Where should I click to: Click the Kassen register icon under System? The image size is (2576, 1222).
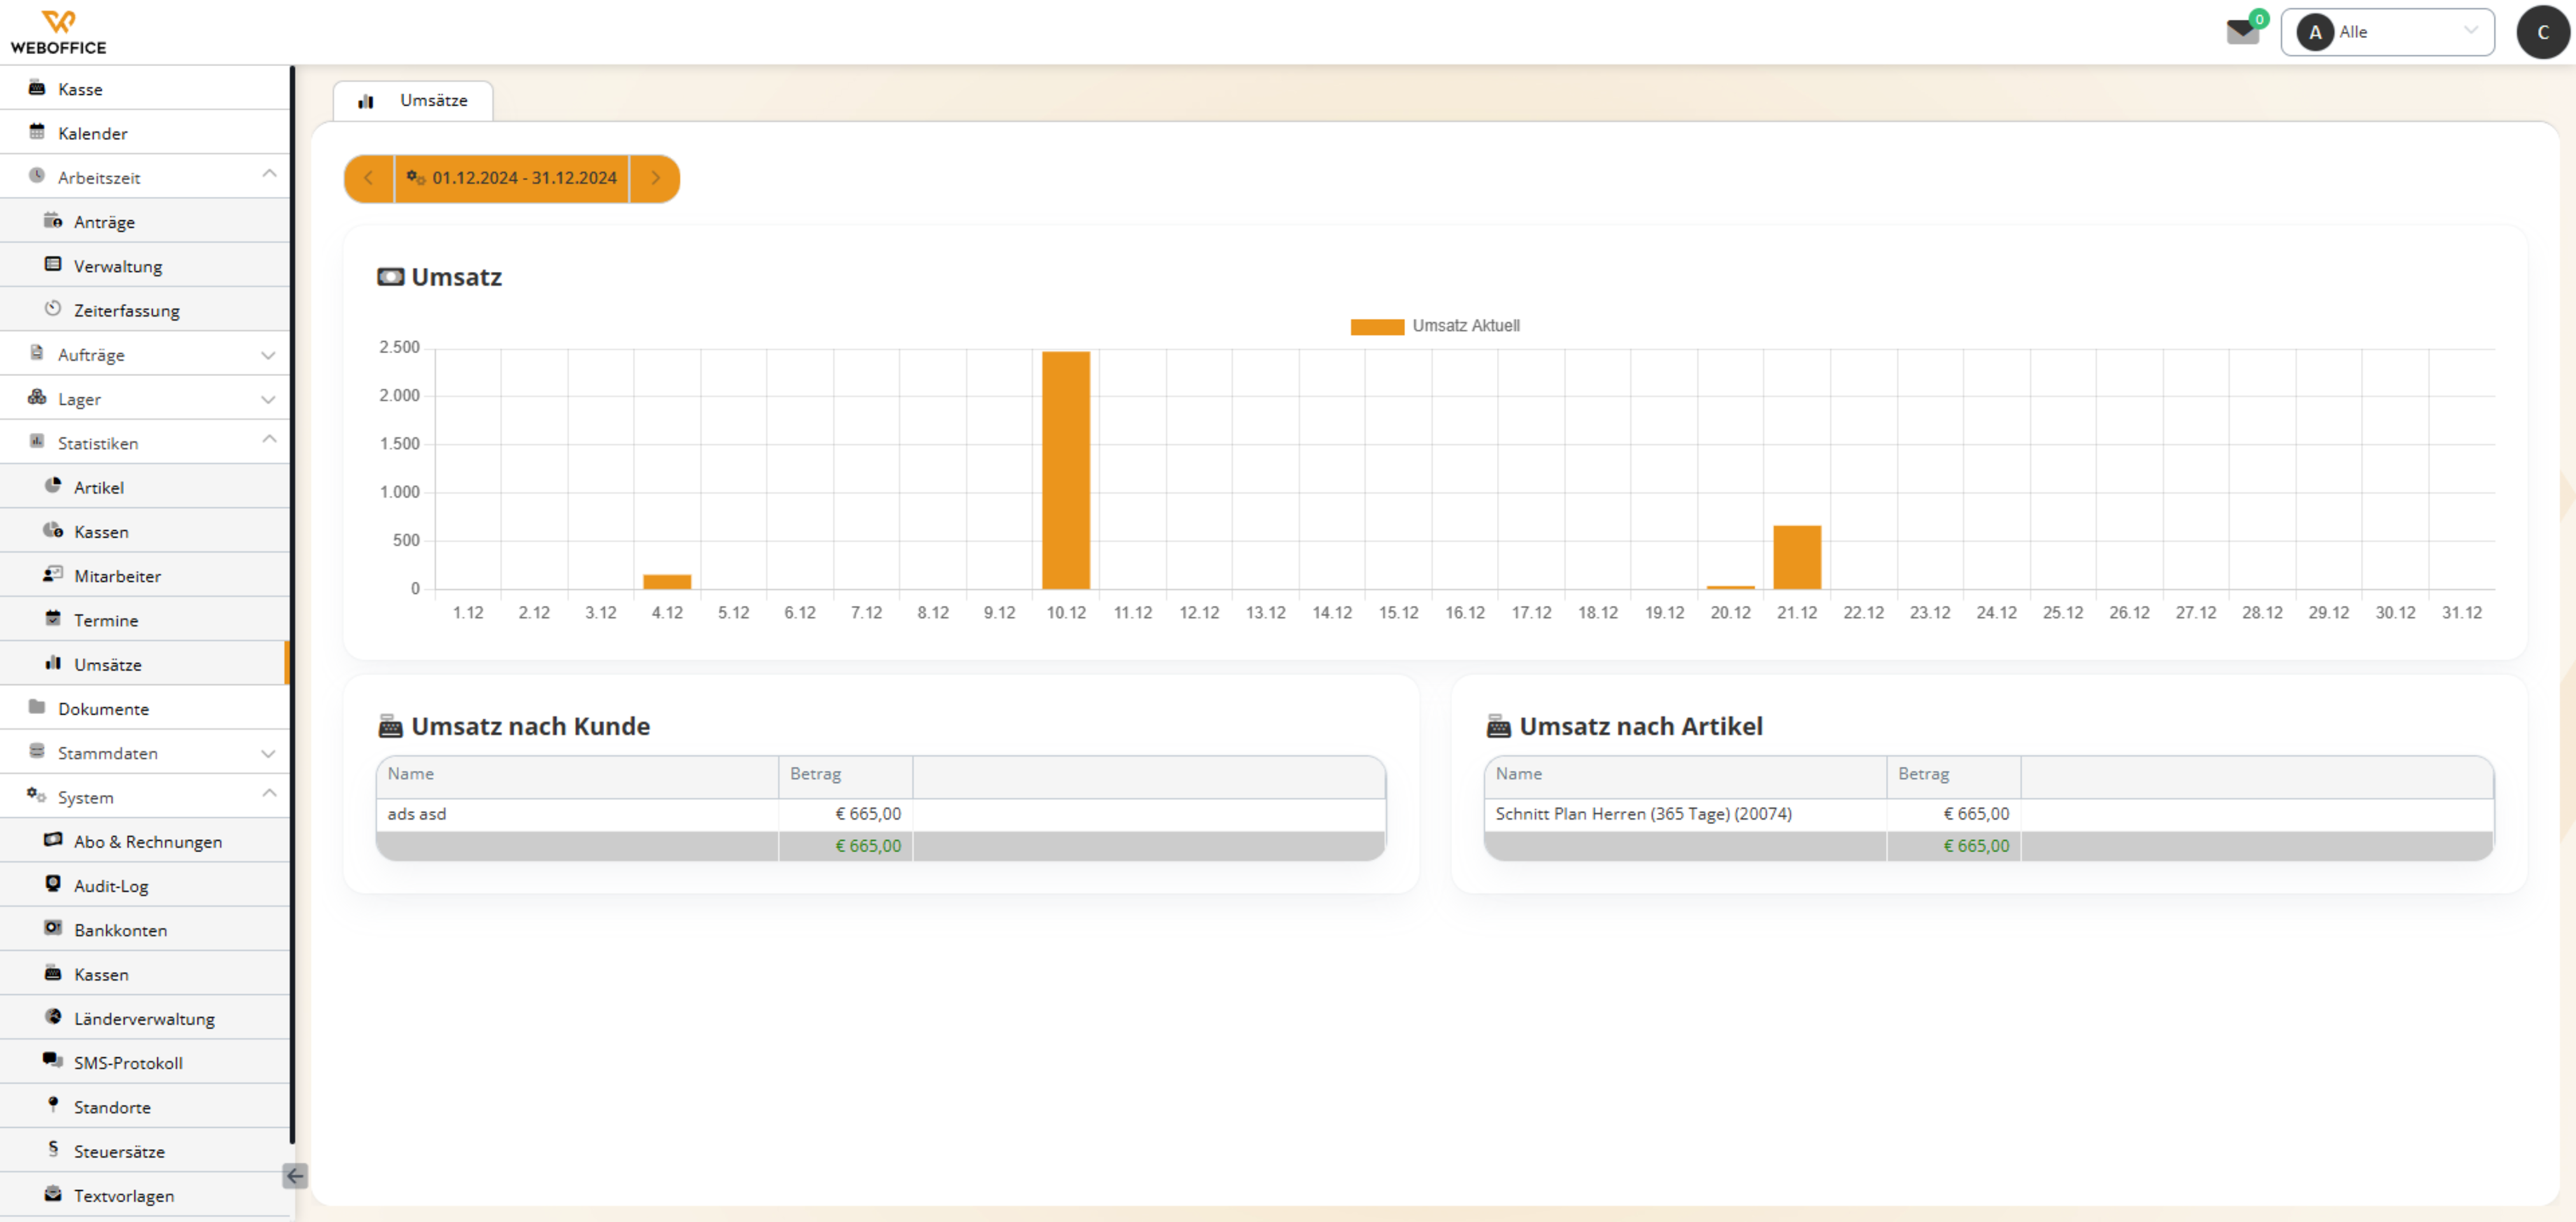pyautogui.click(x=53, y=972)
